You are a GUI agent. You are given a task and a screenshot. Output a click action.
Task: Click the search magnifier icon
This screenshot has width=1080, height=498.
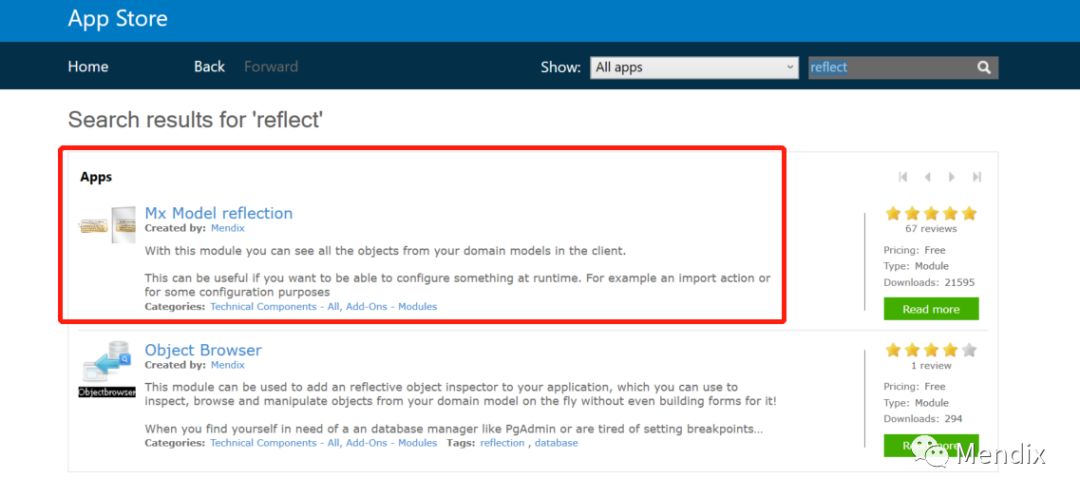pyautogui.click(x=984, y=68)
